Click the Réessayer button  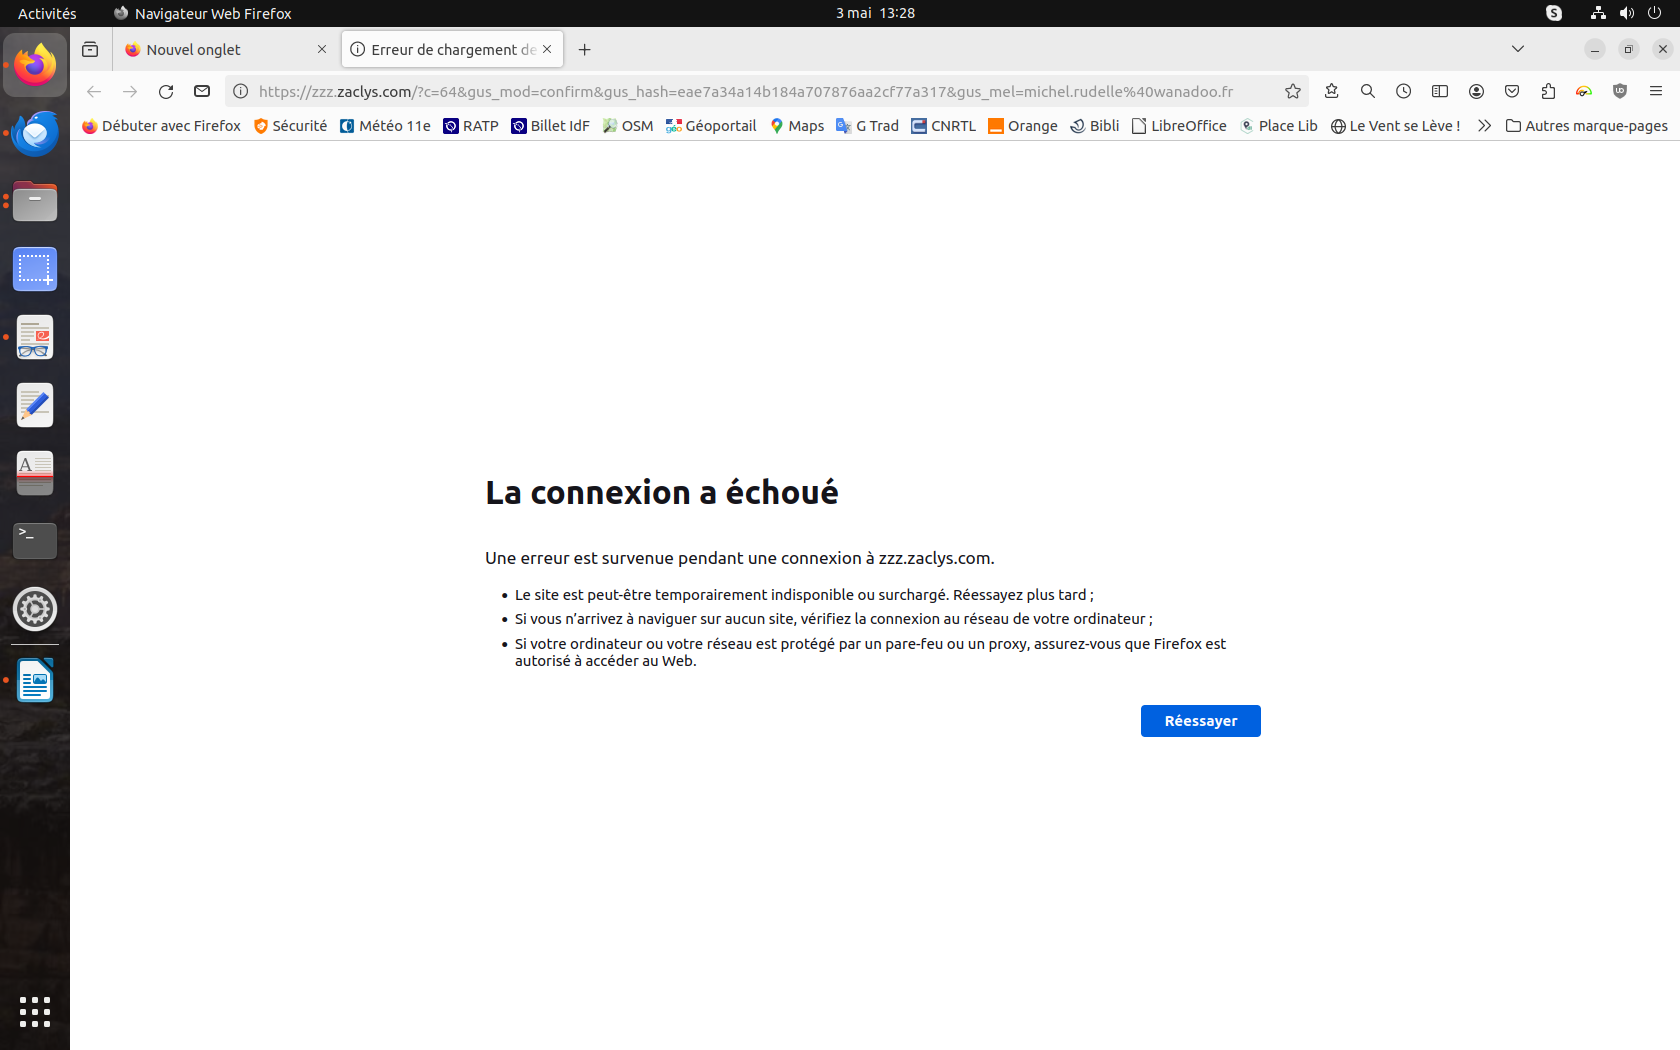pyautogui.click(x=1200, y=721)
